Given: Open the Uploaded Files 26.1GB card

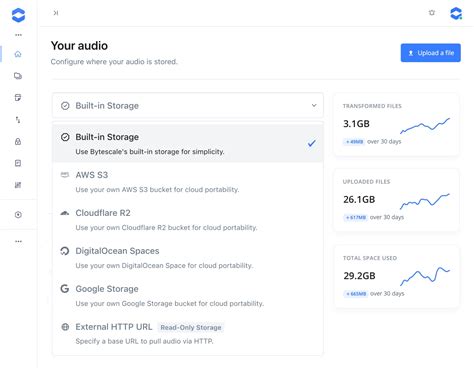Looking at the screenshot, I should tap(396, 200).
